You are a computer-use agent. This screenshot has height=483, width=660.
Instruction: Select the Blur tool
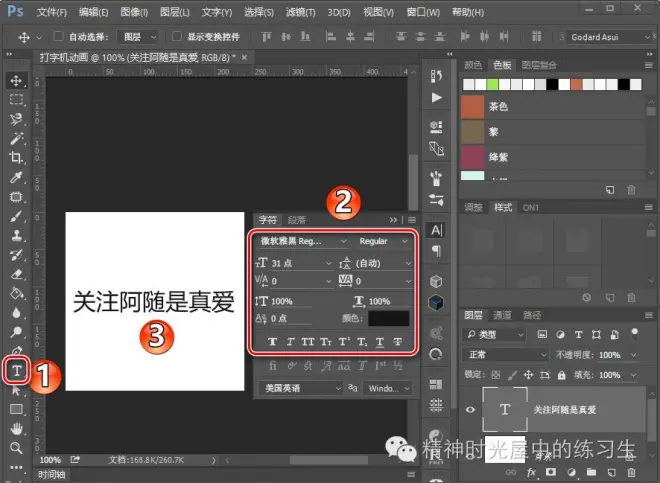tap(16, 313)
